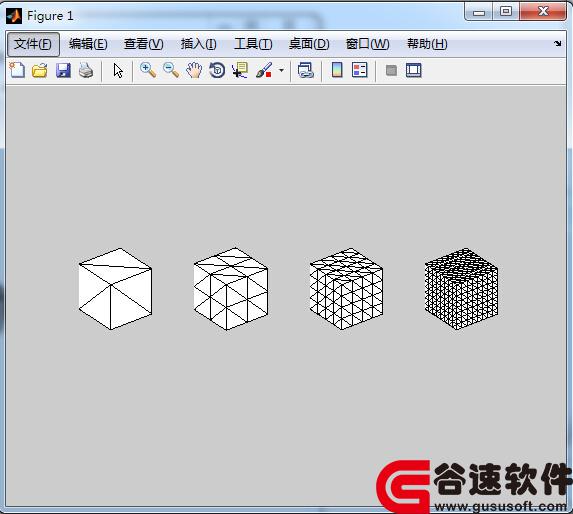The image size is (573, 514).
Task: Enable the Pan hand tool
Action: [194, 70]
